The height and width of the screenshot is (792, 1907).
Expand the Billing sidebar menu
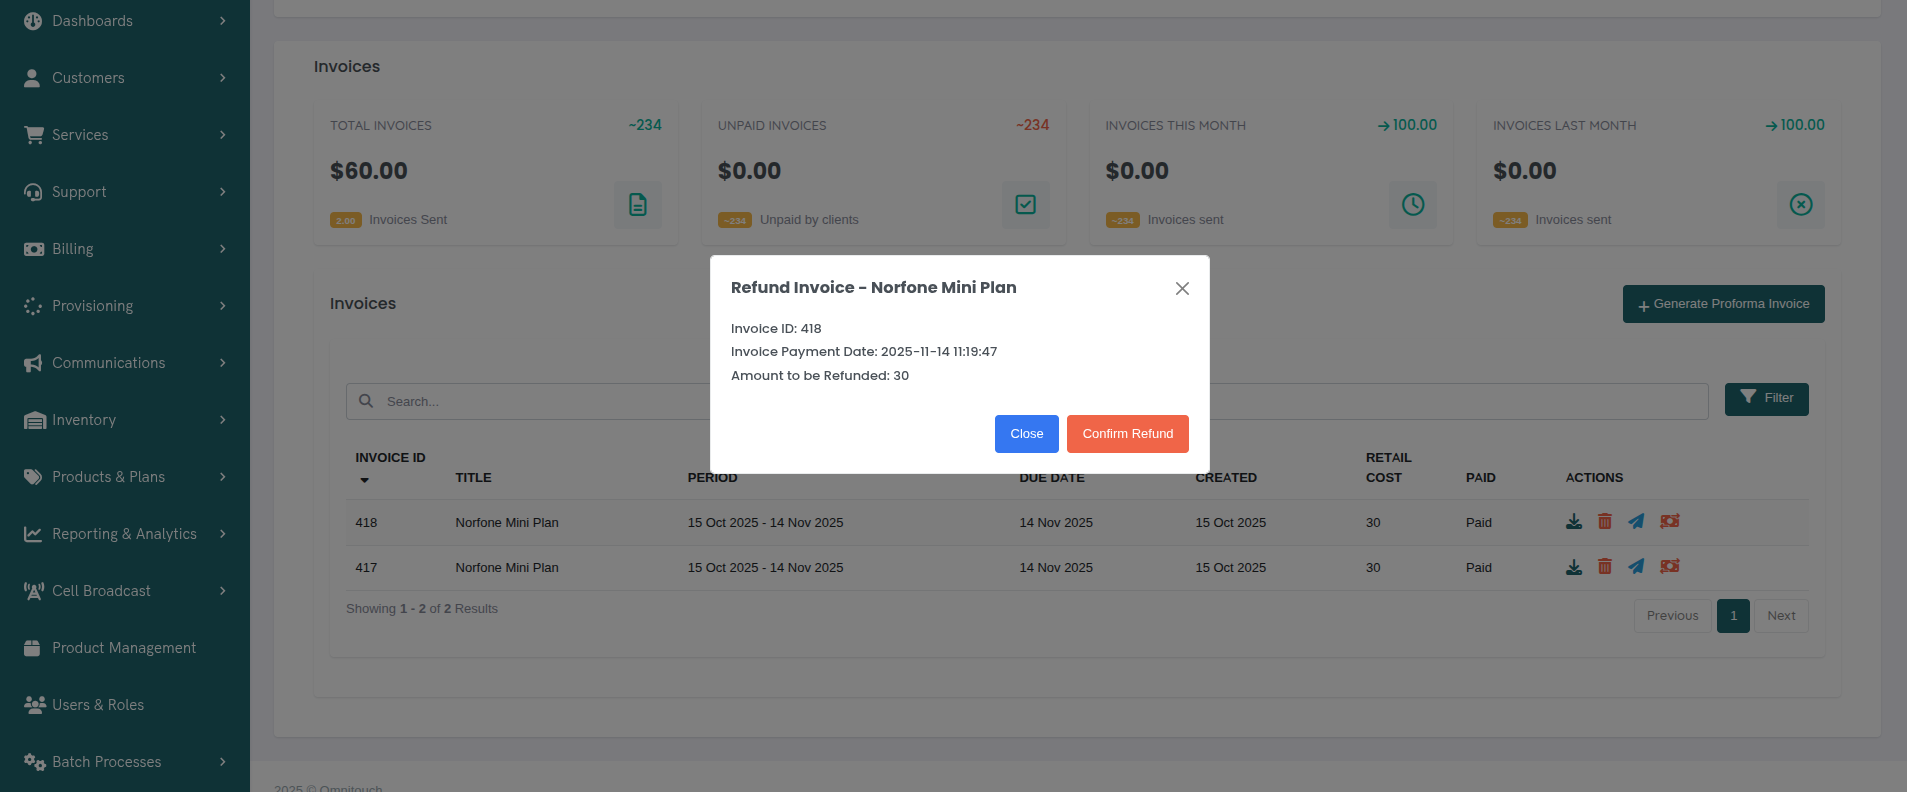click(x=125, y=249)
